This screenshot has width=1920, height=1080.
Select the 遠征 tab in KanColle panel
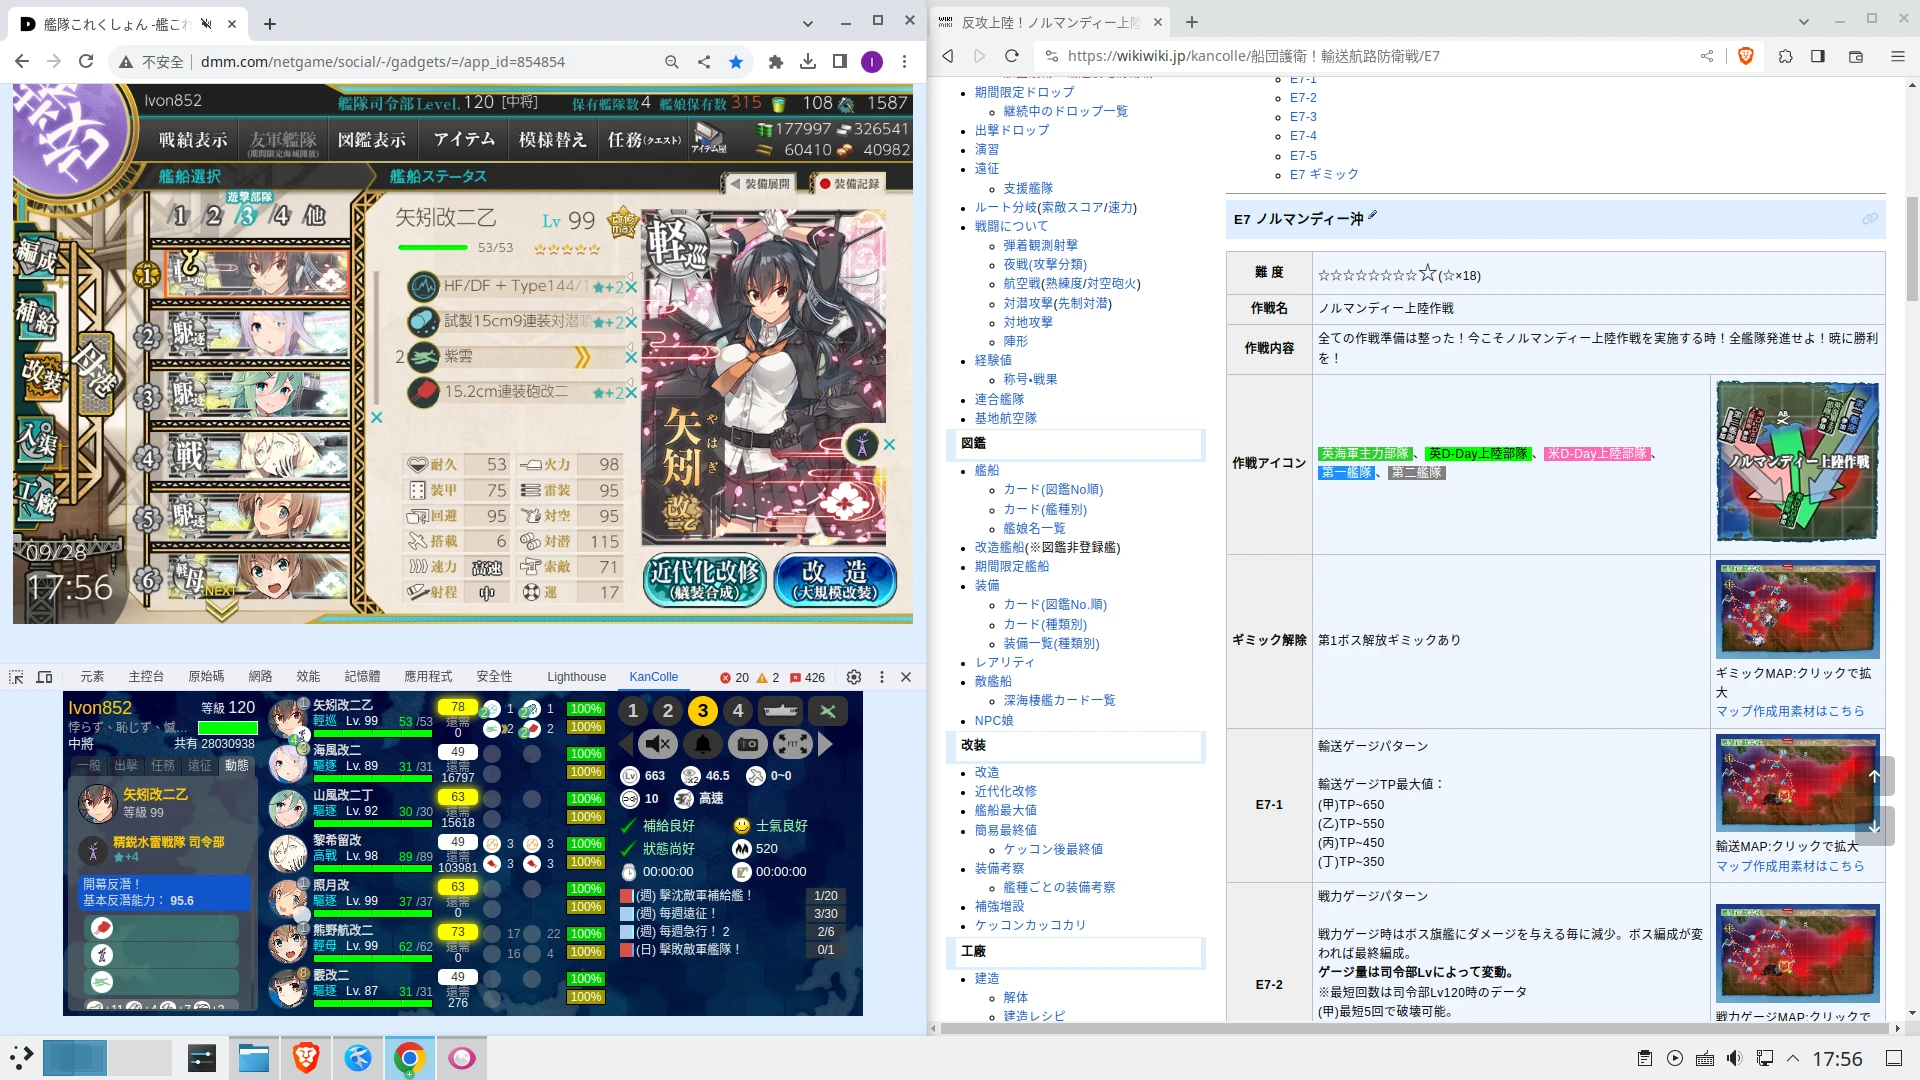tap(200, 765)
